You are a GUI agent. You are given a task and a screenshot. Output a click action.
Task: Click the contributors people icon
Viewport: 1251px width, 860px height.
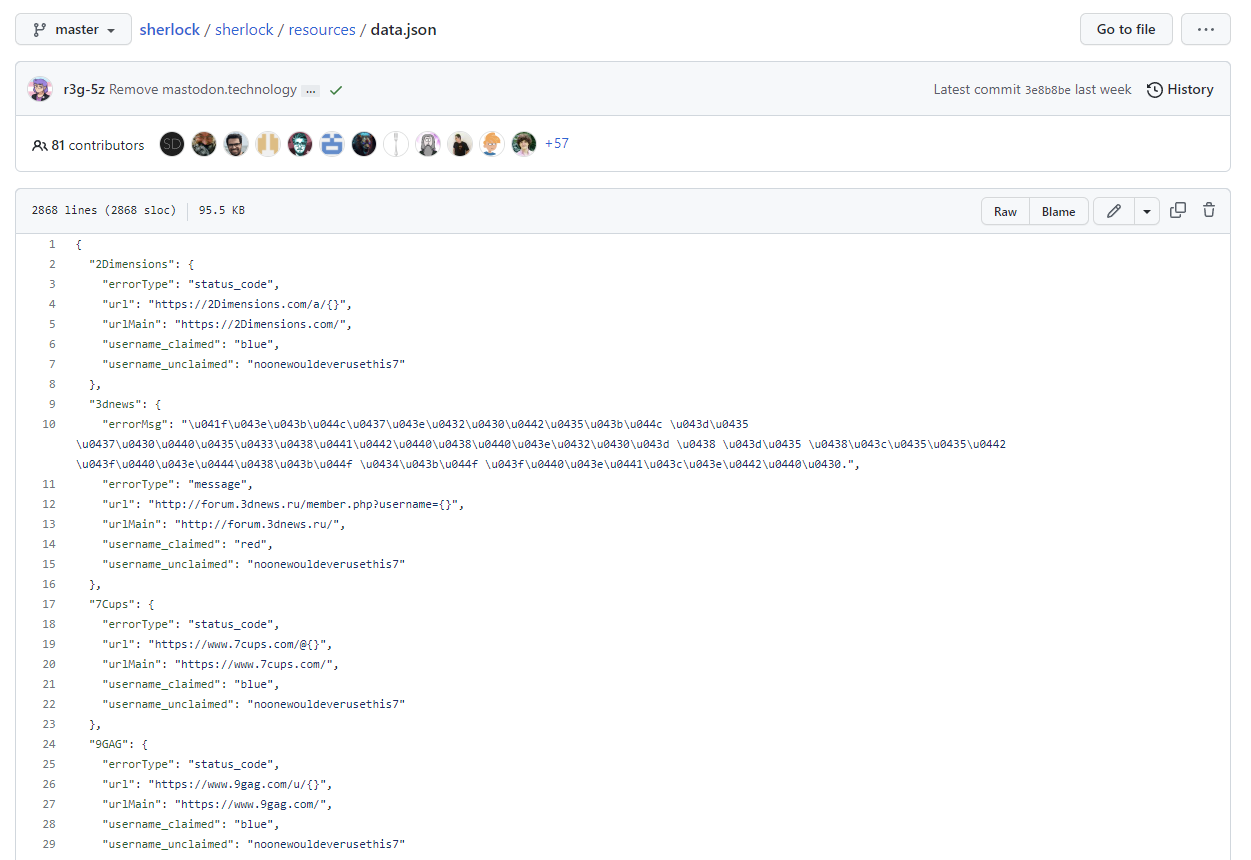40,145
